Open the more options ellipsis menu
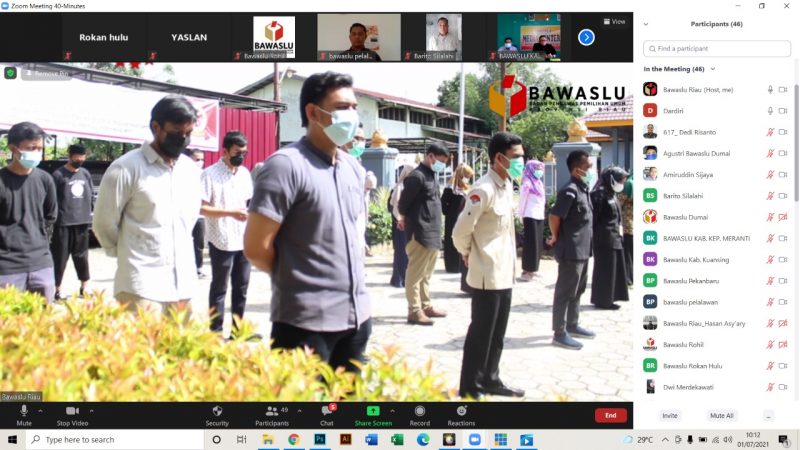This screenshot has width=800, height=450. coord(768,415)
